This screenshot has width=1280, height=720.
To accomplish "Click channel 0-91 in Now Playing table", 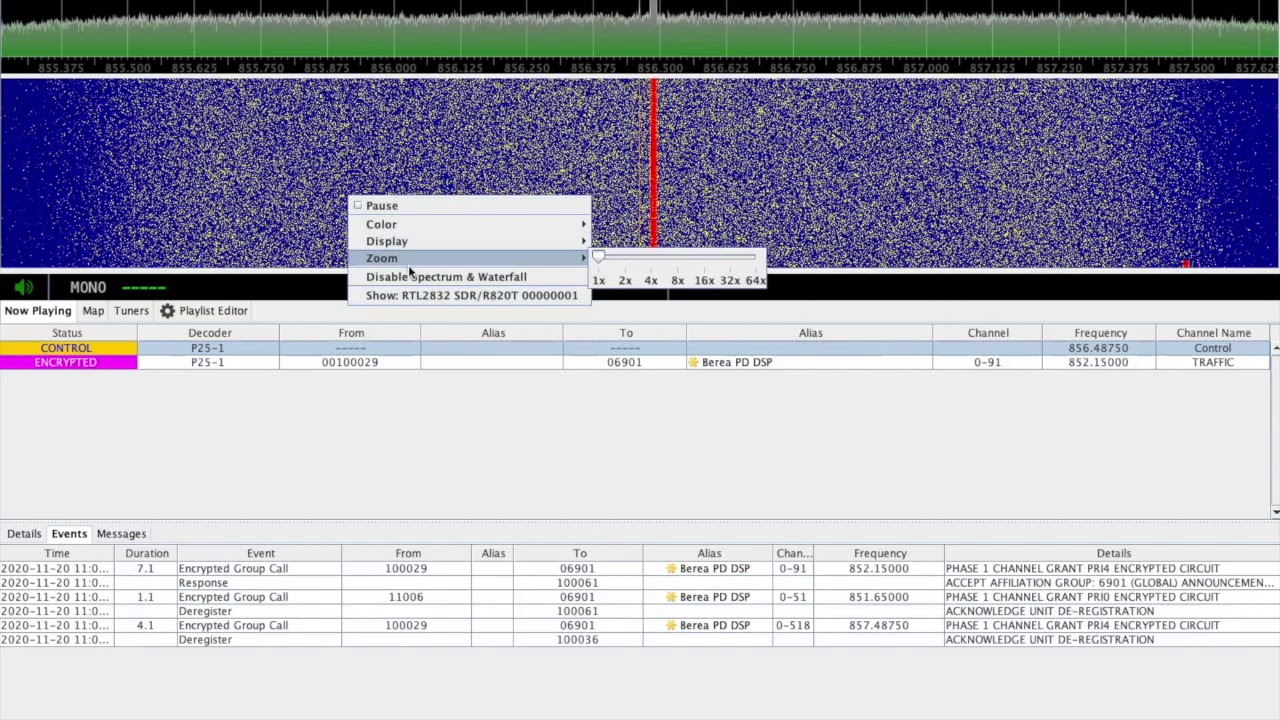I will click(987, 362).
